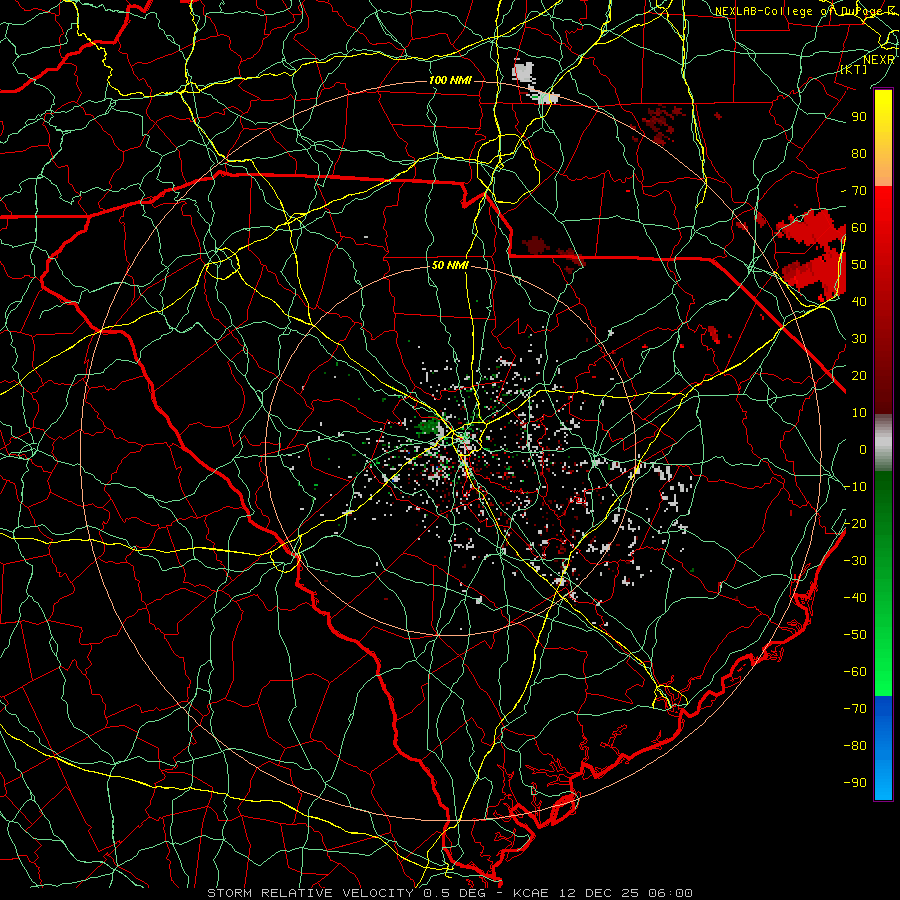The image size is (900, 900).
Task: Click the "100 NMI" range ring label
Action: coord(450,80)
